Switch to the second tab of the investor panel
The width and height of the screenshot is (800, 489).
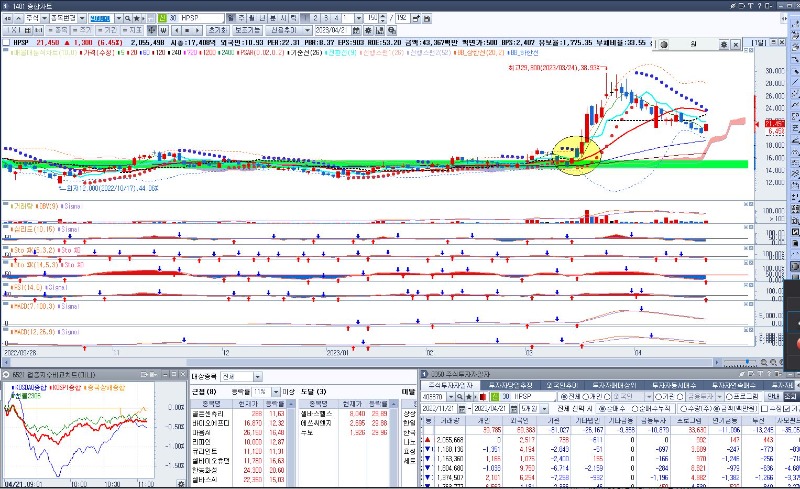coord(510,385)
